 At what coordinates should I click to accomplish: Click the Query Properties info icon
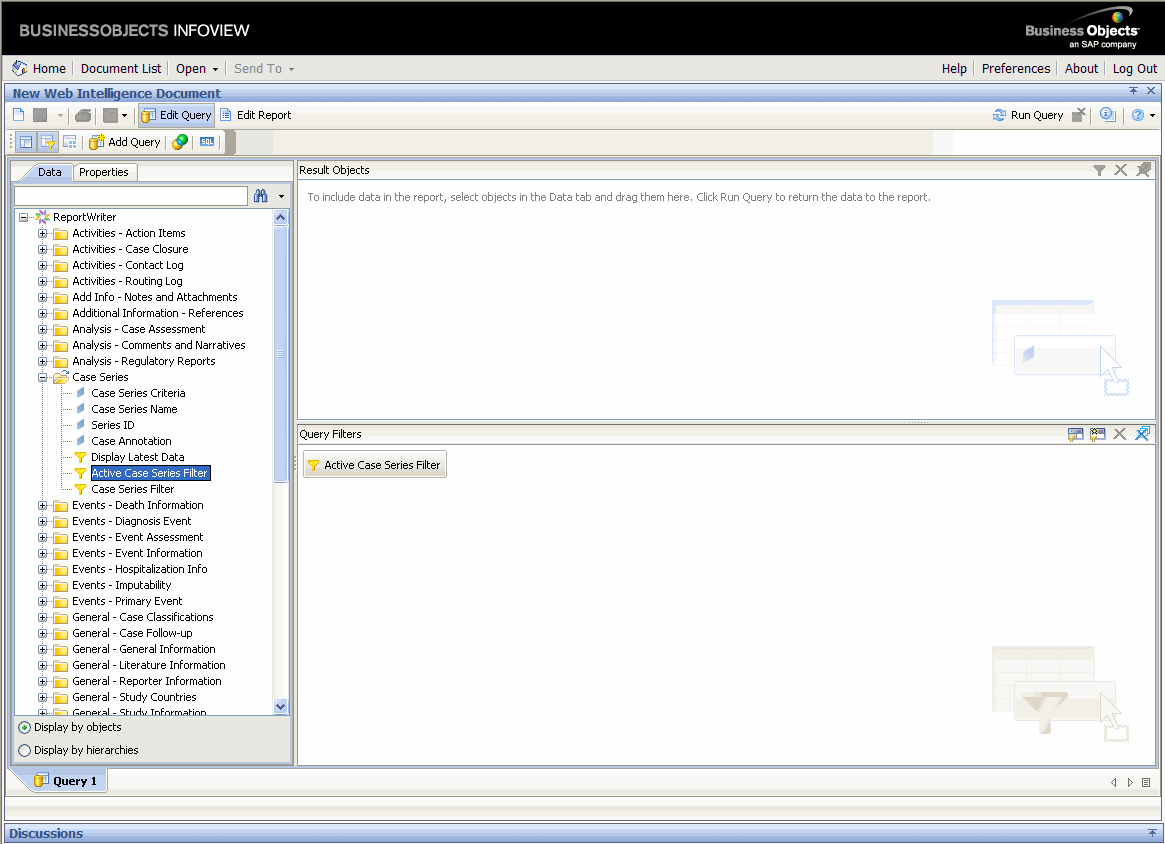point(1108,115)
